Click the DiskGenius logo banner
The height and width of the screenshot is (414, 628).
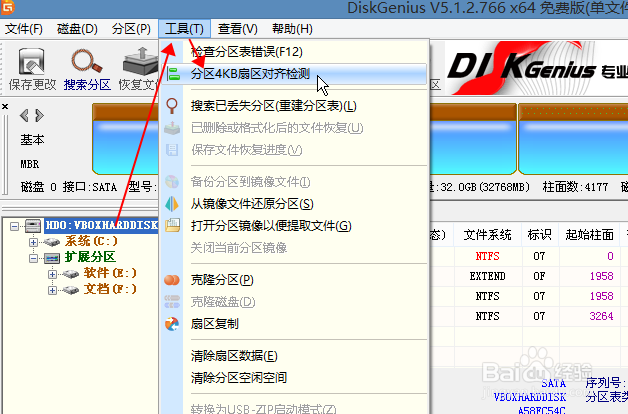tap(536, 67)
